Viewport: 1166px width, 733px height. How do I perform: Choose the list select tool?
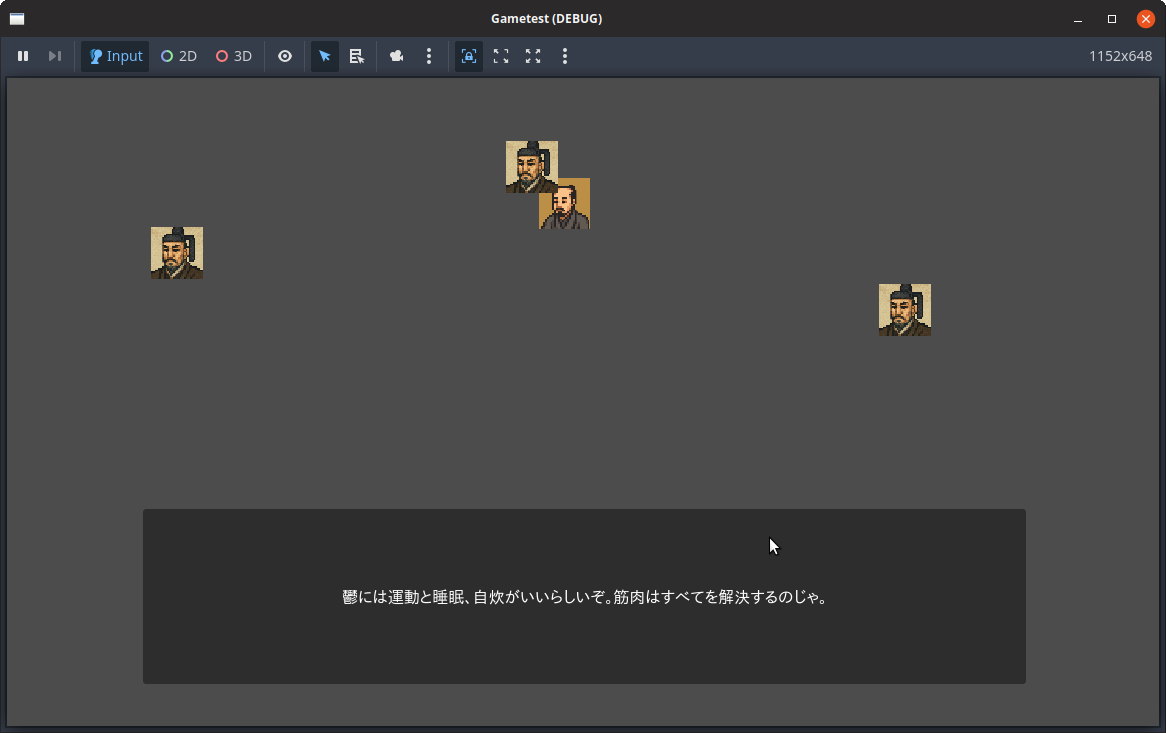(x=357, y=56)
